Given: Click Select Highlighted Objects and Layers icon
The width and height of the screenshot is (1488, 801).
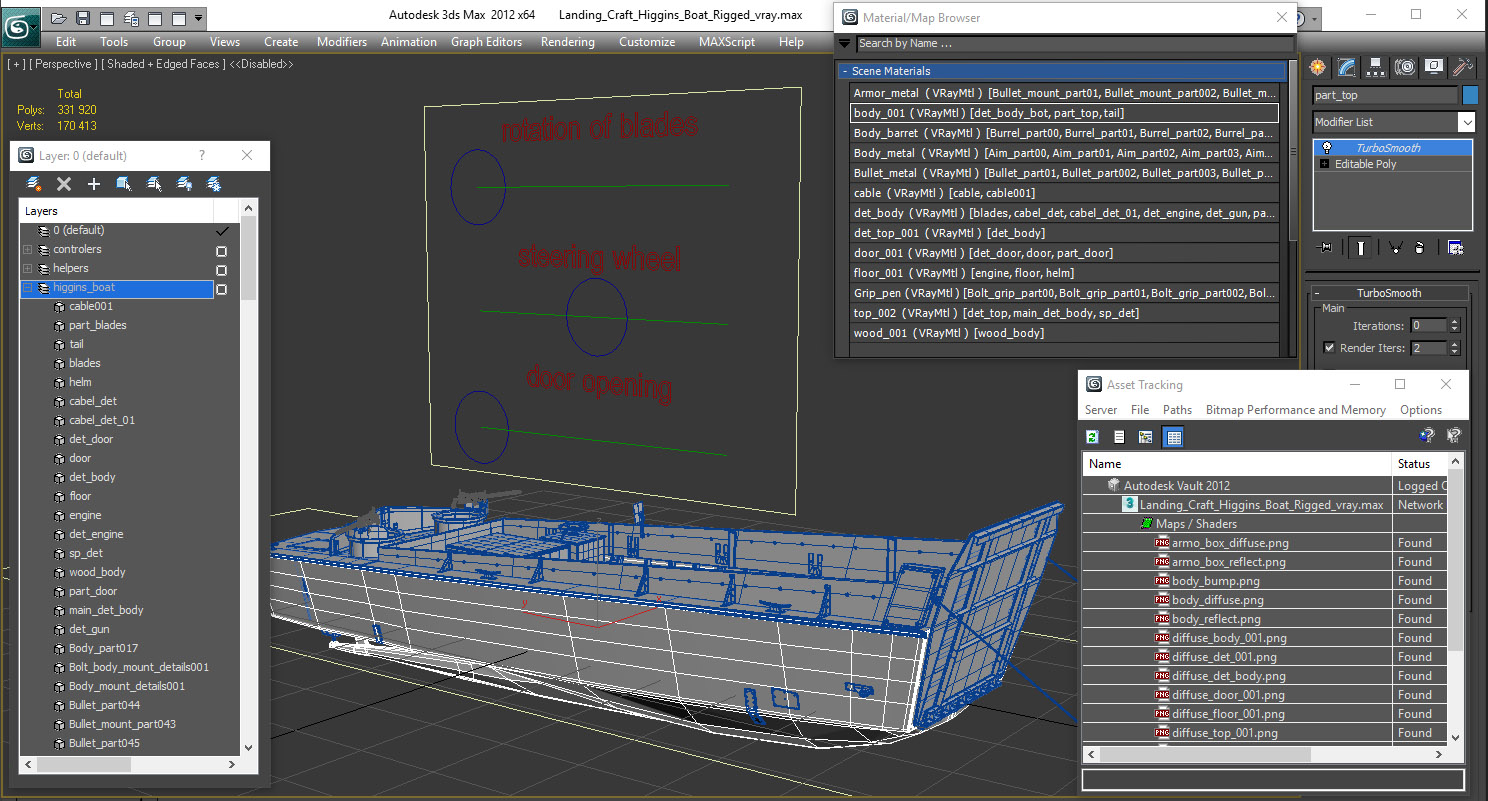Looking at the screenshot, I should coord(124,184).
